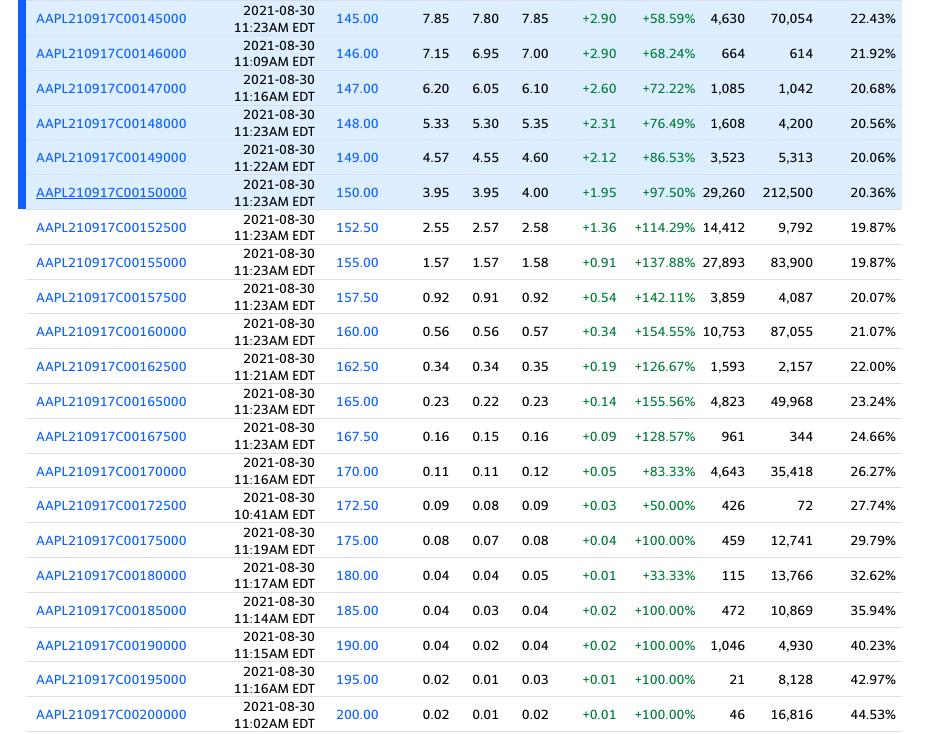Image resolution: width=926 pixels, height=734 pixels.
Task: Click the 200.00 strike price link
Action: pos(357,715)
